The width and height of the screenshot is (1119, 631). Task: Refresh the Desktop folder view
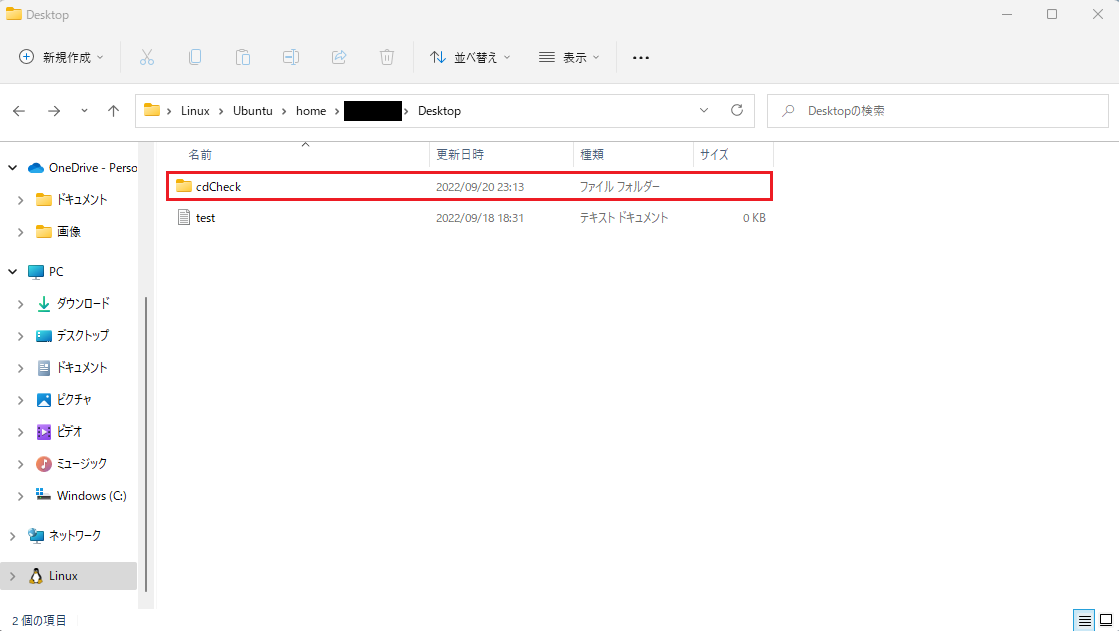click(x=737, y=110)
